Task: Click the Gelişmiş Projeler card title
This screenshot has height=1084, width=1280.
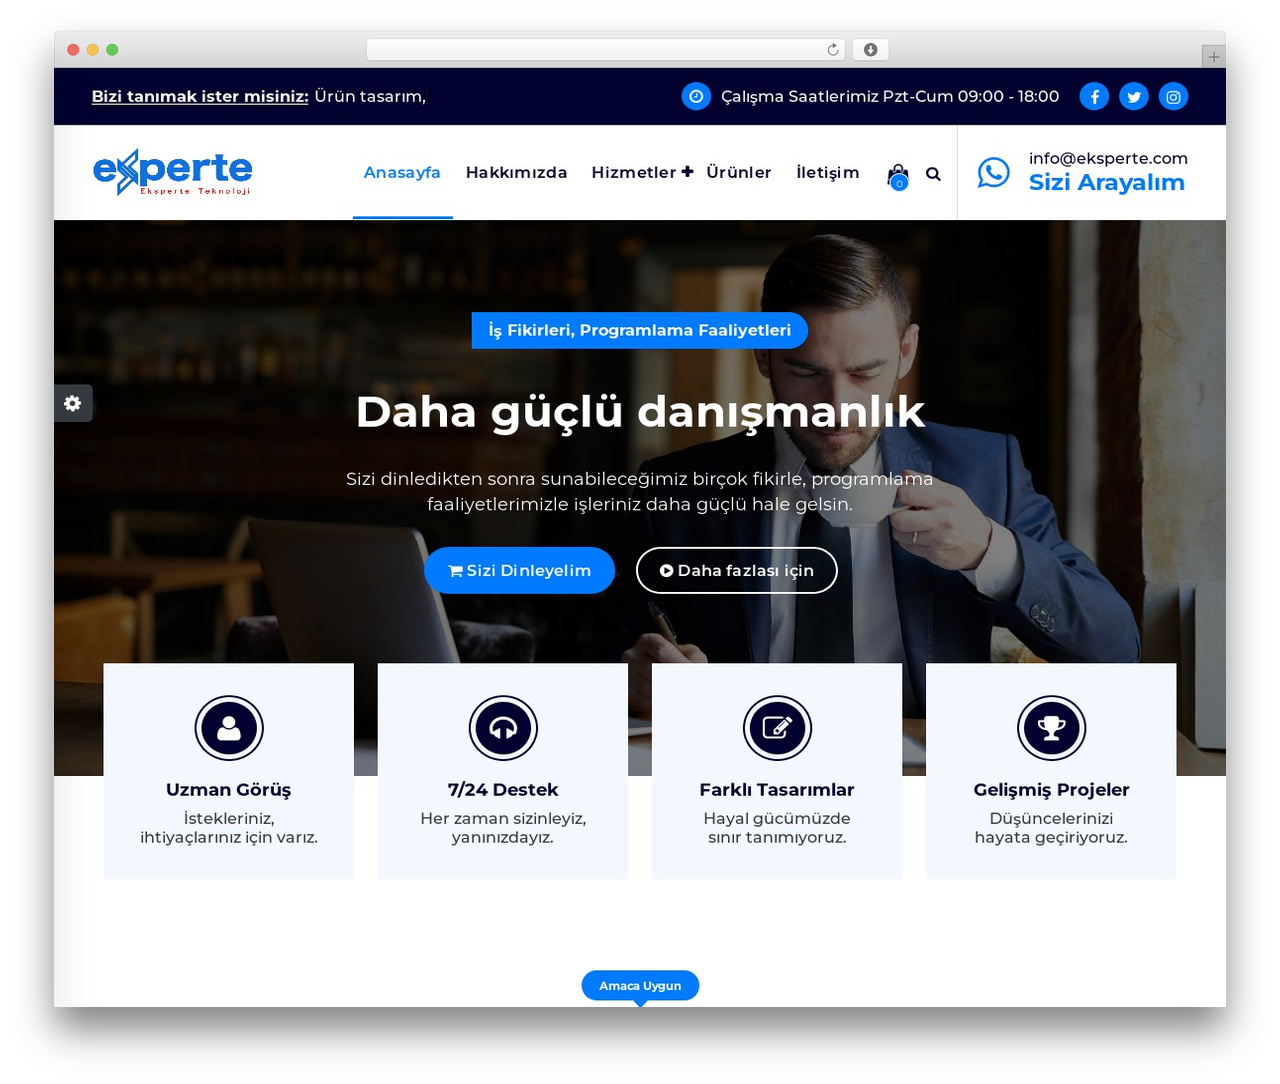Action: coord(1051,790)
